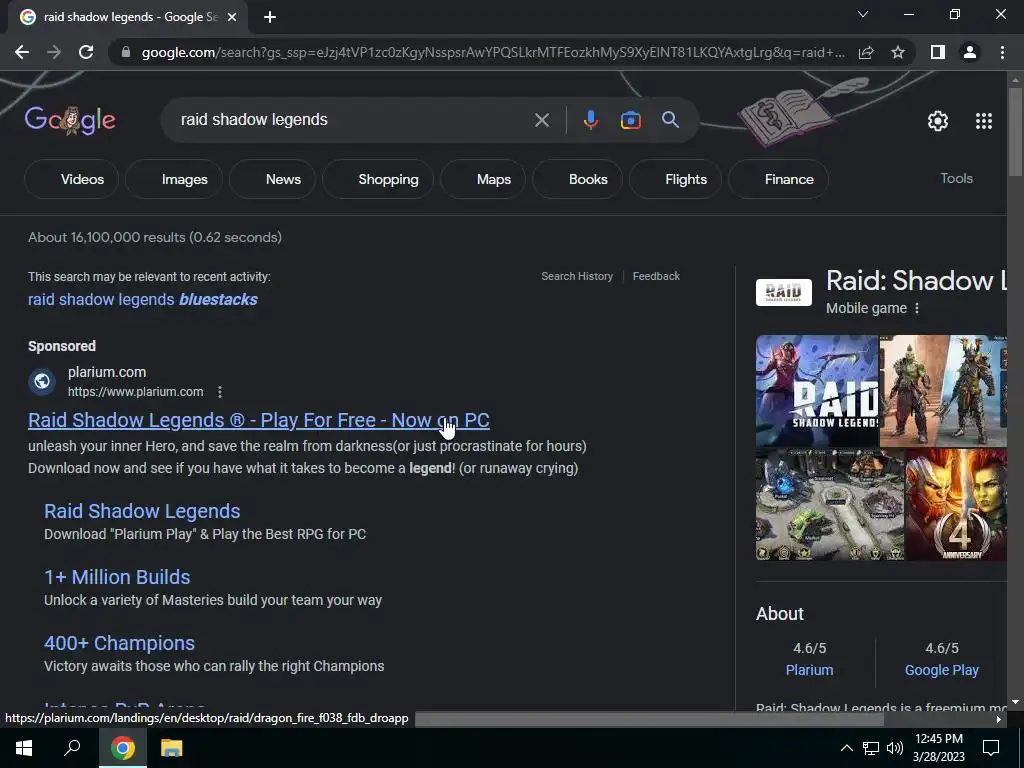The height and width of the screenshot is (768, 1024).
Task: Clear the search box with X
Action: pos(541,120)
